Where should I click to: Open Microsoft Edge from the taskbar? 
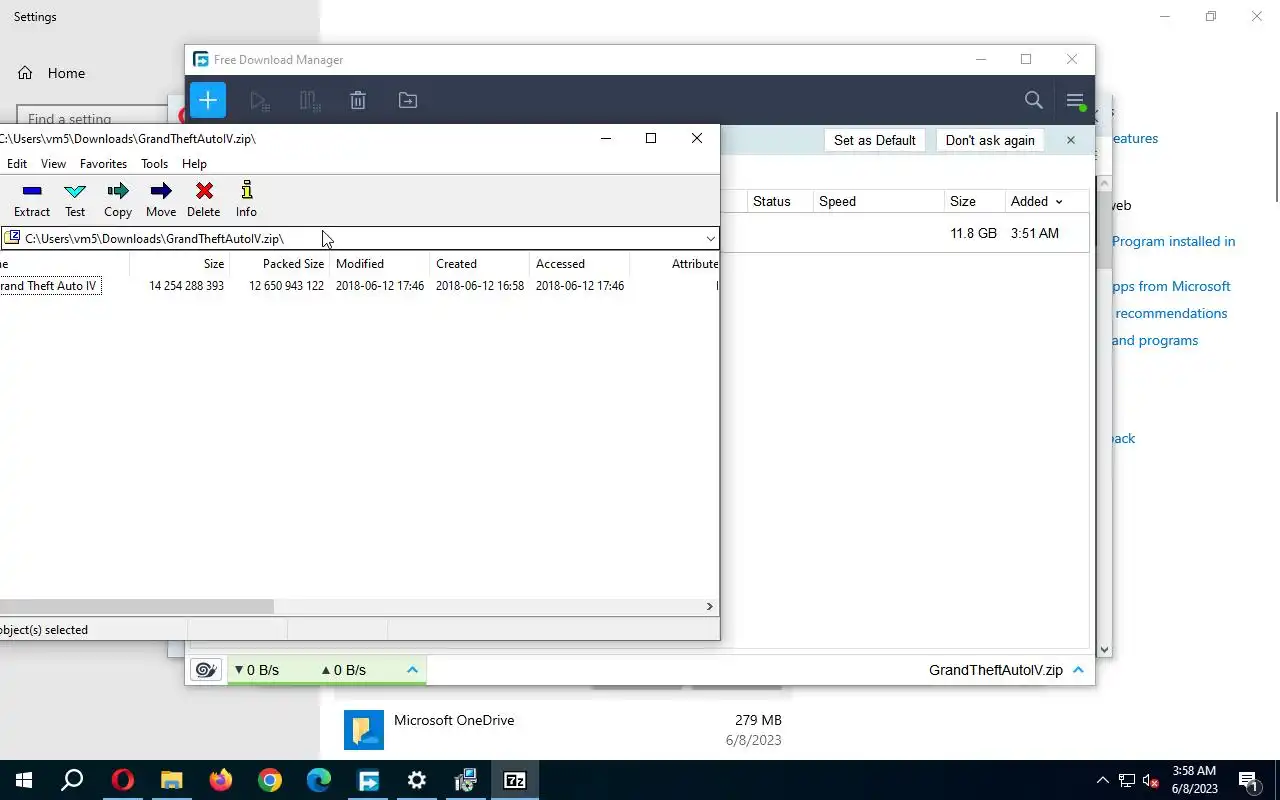click(x=319, y=780)
